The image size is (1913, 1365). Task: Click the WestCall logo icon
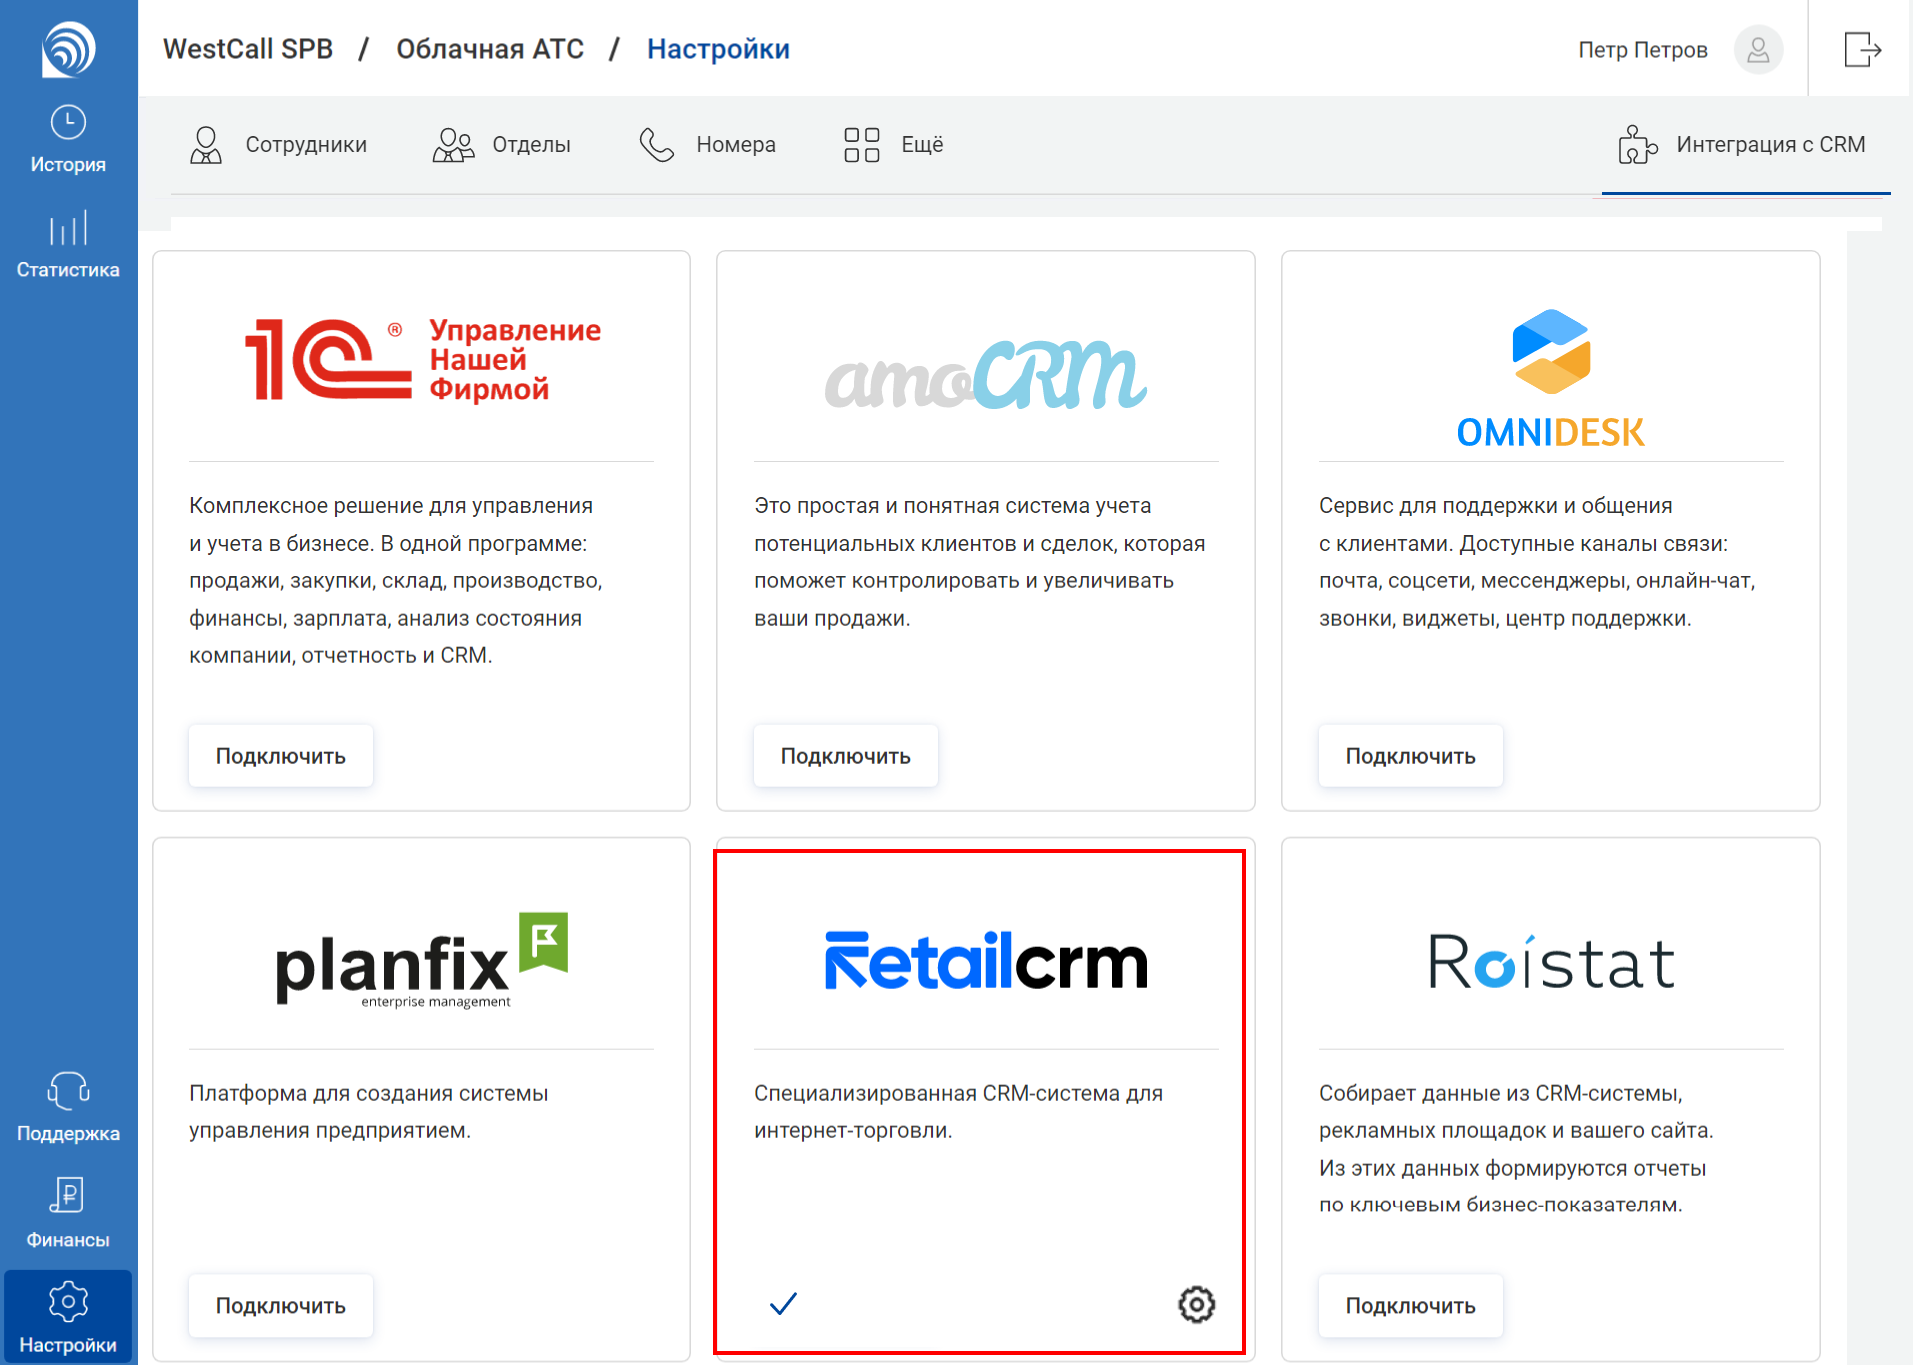tap(68, 49)
